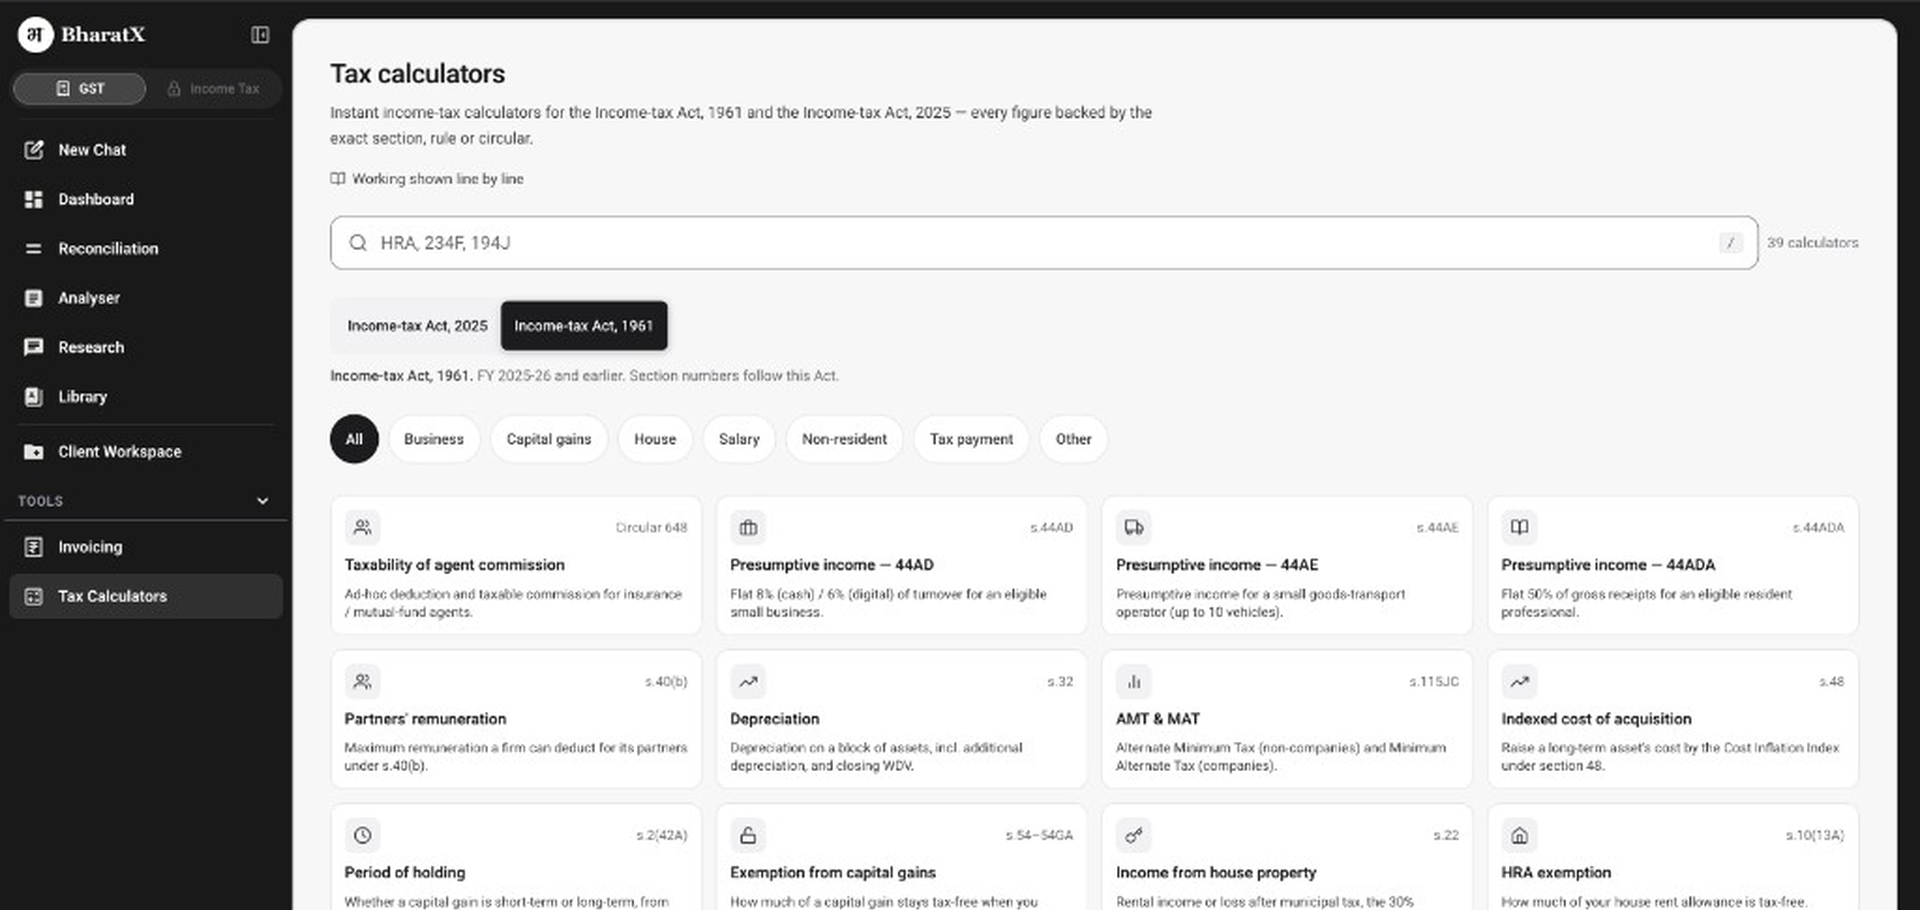The image size is (1920, 910).
Task: Click the search magnifier icon
Action: (358, 243)
